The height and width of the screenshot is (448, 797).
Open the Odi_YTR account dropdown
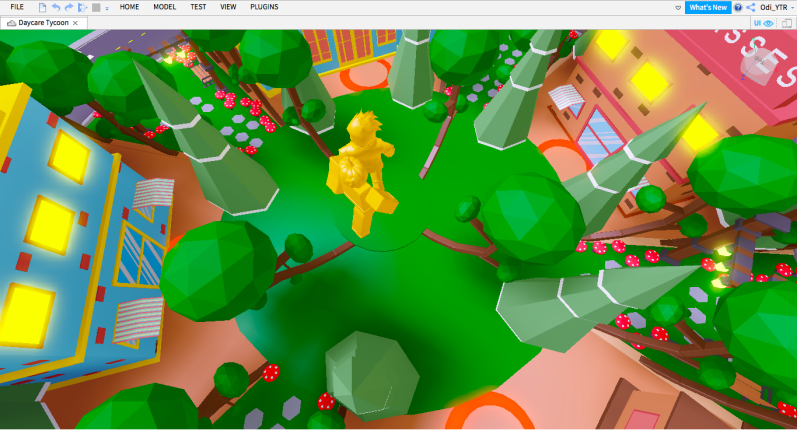(x=776, y=7)
